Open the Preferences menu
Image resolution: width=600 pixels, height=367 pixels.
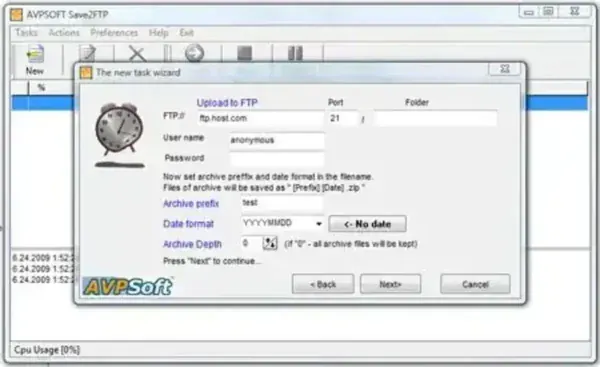(114, 33)
